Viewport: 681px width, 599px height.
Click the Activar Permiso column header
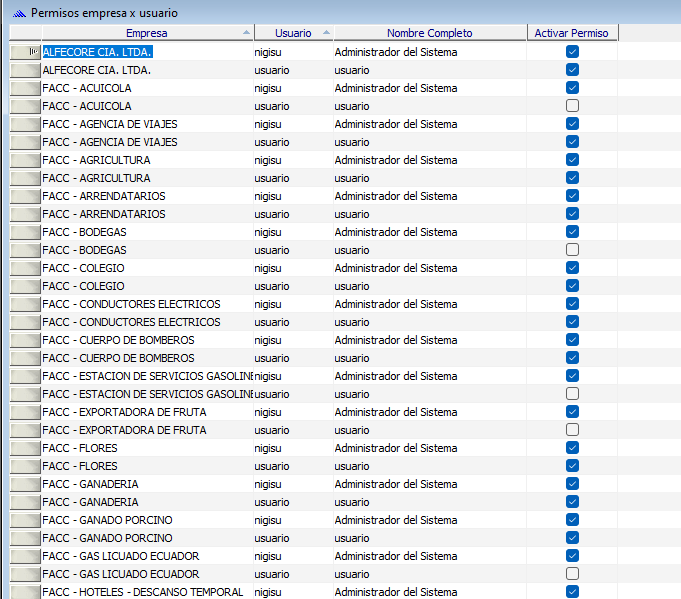[x=572, y=33]
